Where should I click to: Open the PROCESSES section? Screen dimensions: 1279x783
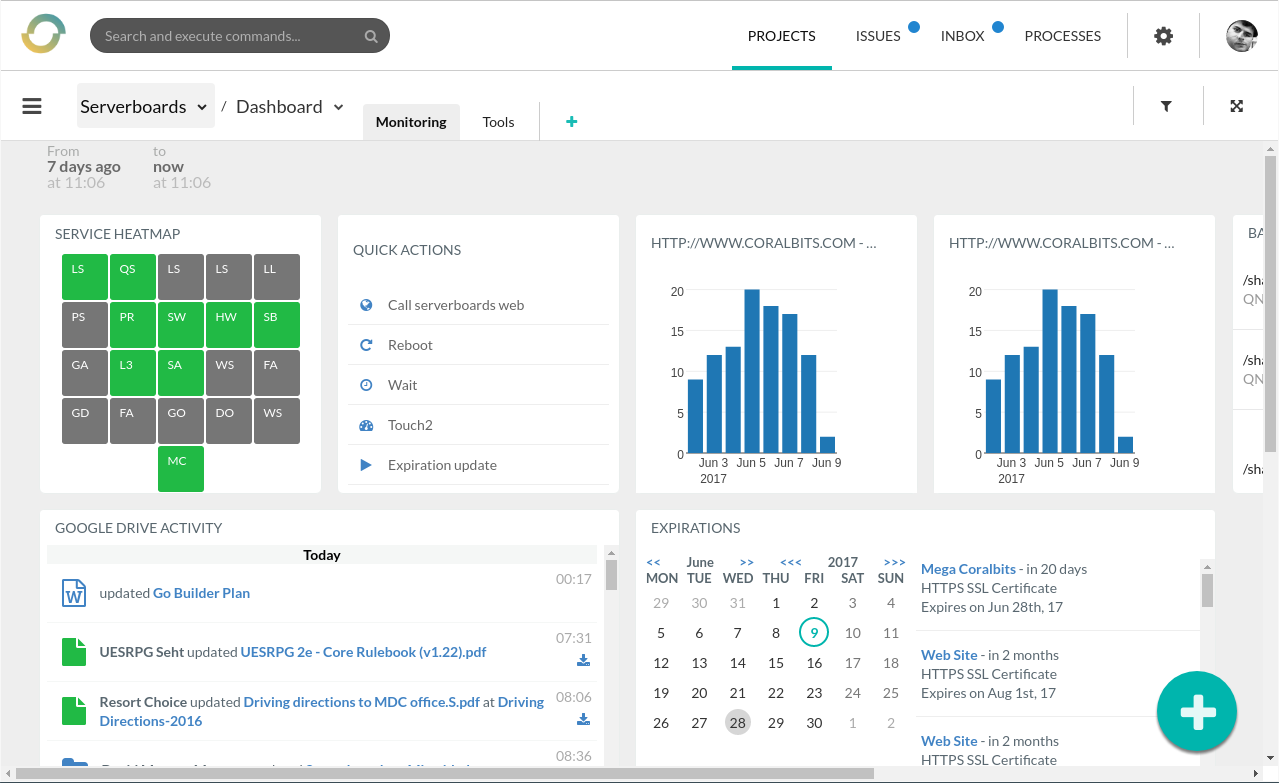(1063, 36)
